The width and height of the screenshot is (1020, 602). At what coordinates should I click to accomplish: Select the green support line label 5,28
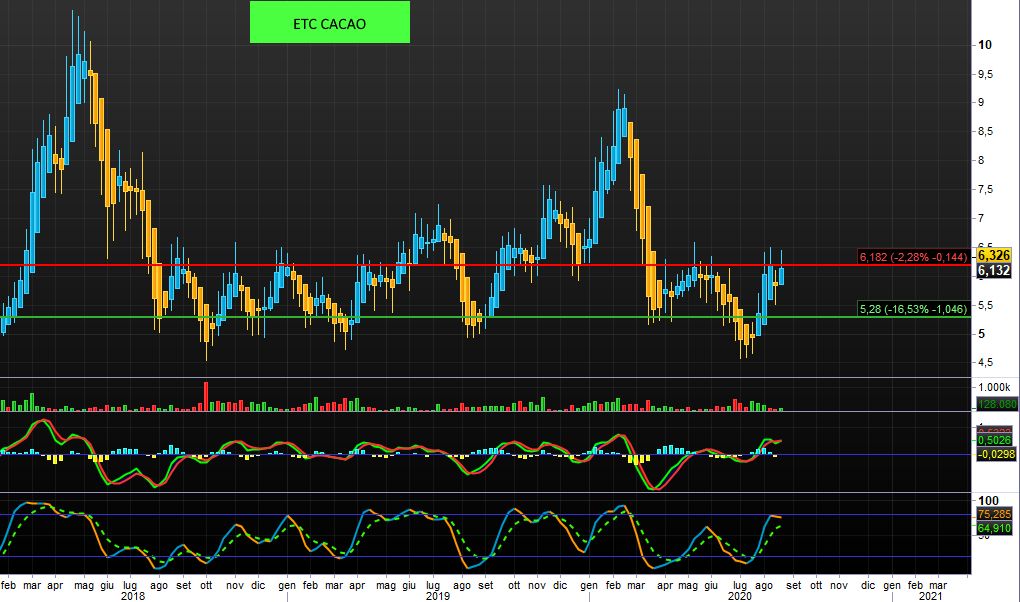pos(914,309)
